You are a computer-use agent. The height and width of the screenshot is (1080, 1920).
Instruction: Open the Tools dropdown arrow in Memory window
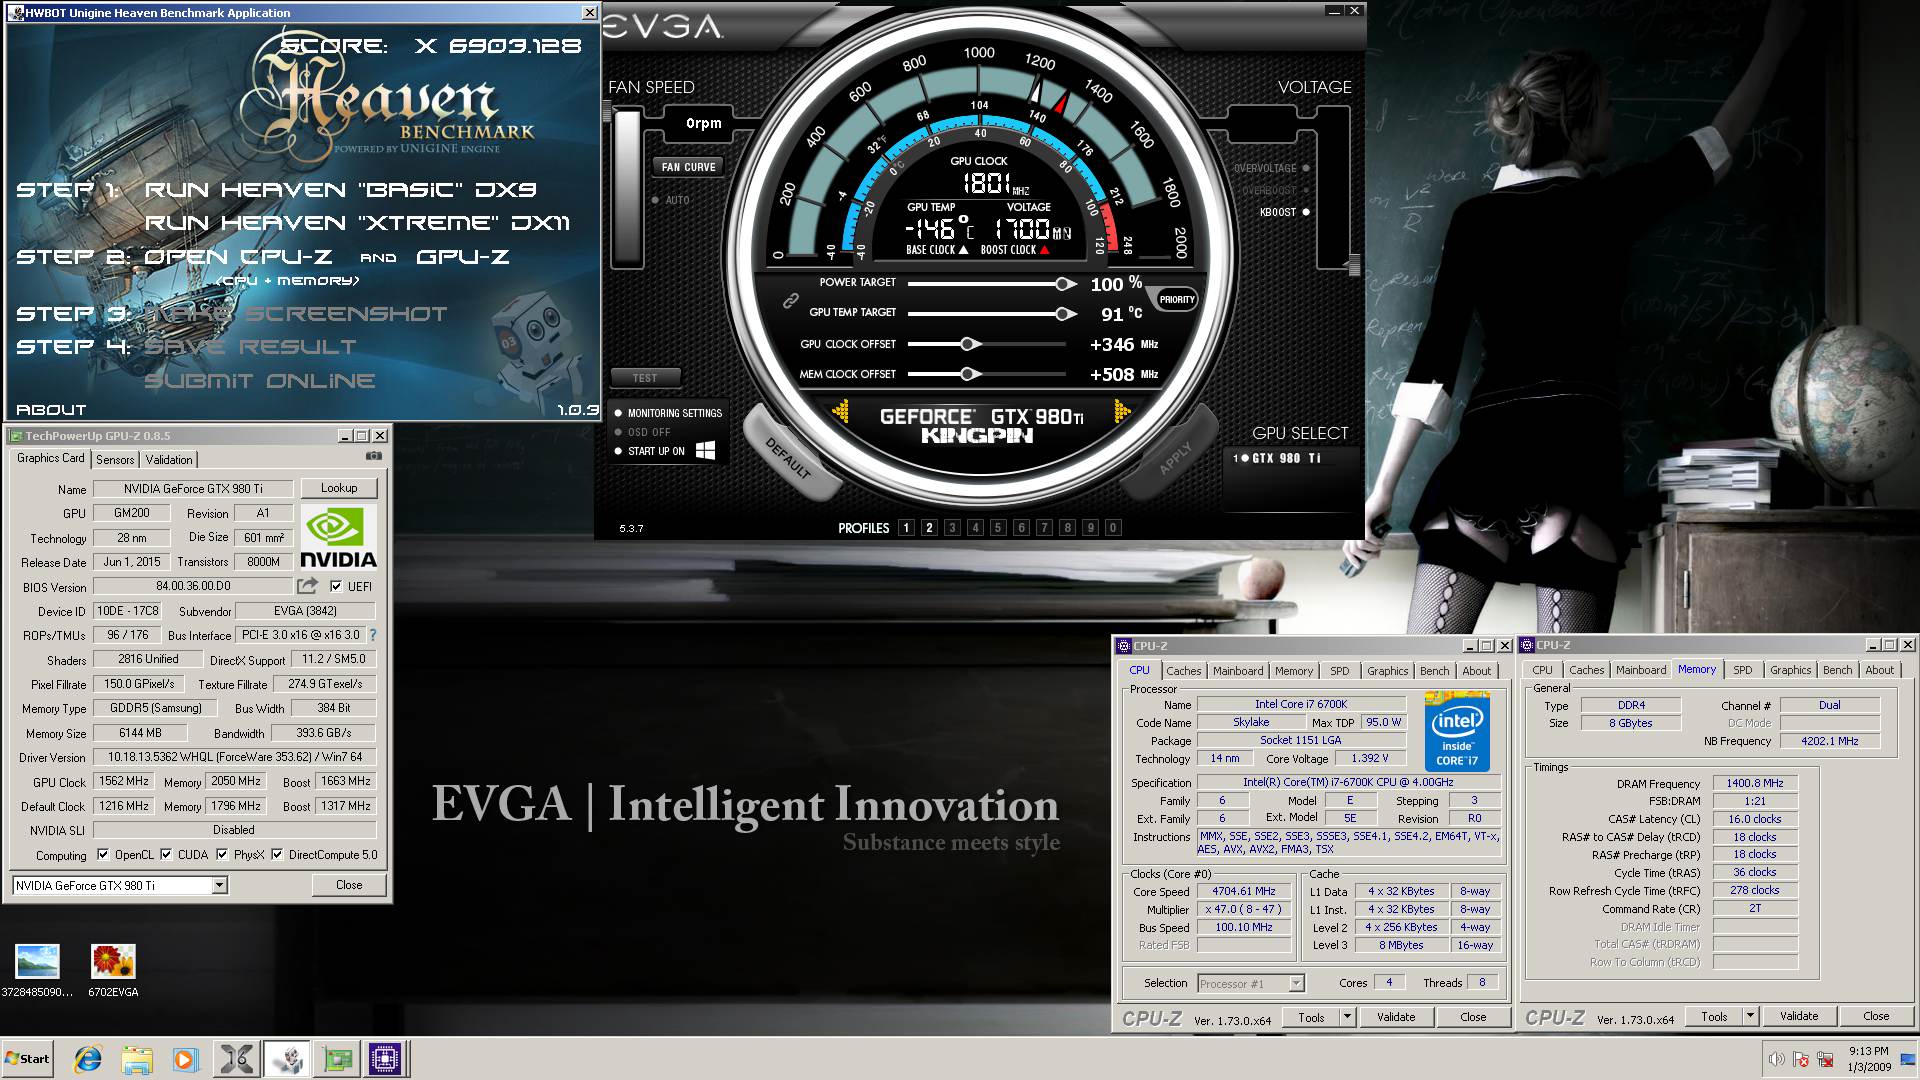(x=1750, y=1016)
